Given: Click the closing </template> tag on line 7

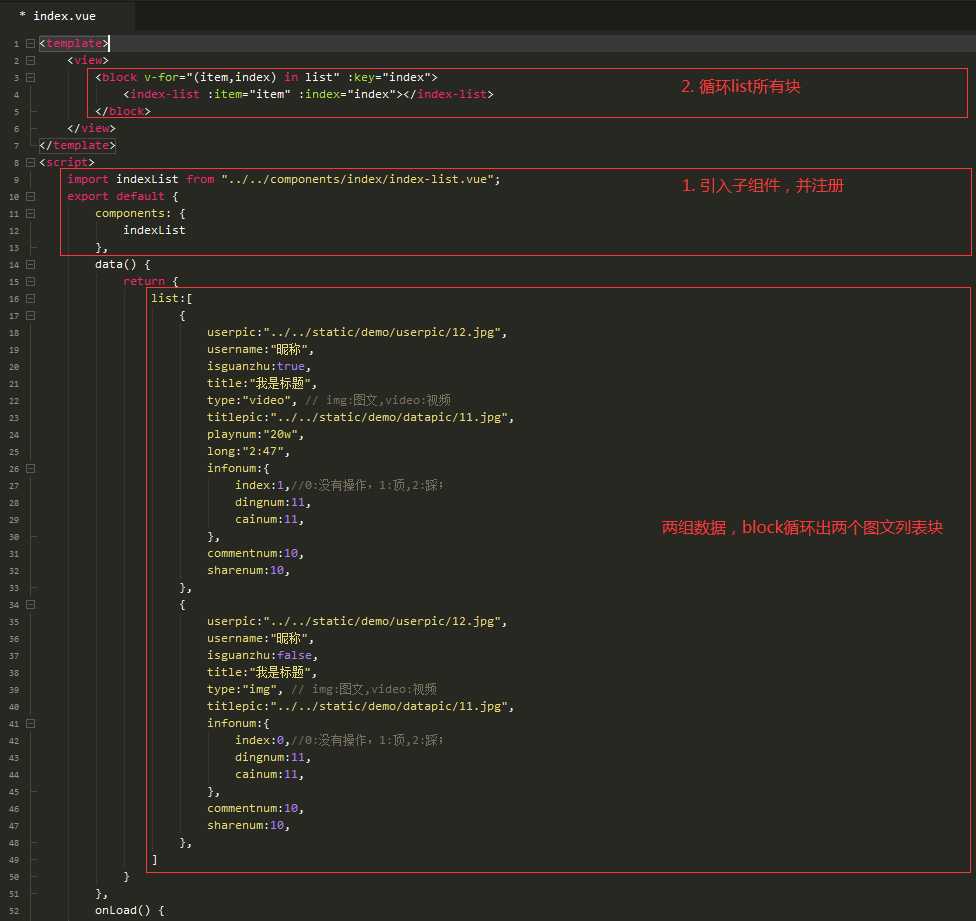Looking at the screenshot, I should [x=77, y=145].
